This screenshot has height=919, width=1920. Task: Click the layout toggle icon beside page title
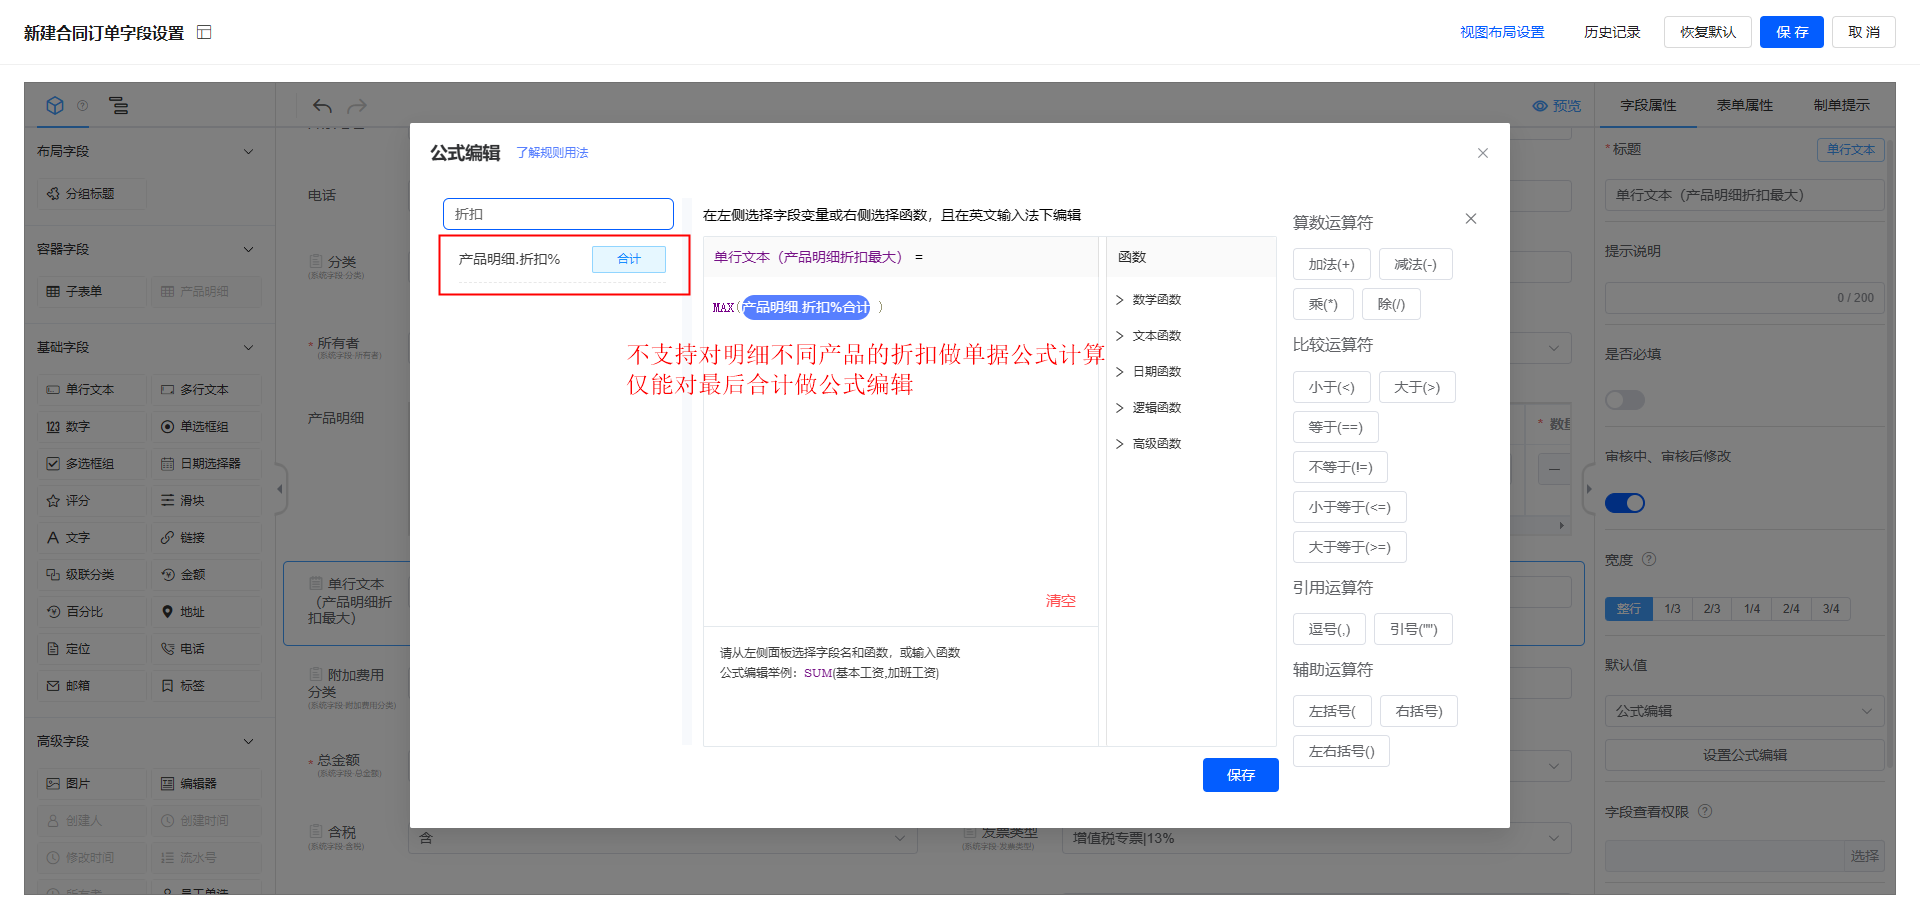click(204, 33)
